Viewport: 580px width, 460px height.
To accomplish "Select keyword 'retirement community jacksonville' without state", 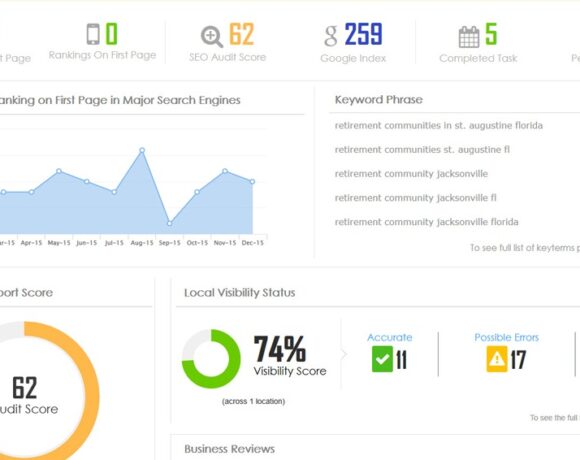I will point(411,174).
